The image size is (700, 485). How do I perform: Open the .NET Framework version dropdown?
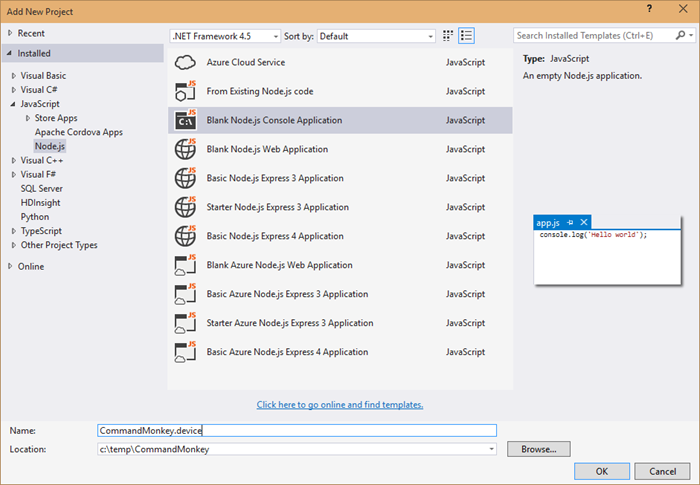pos(273,36)
